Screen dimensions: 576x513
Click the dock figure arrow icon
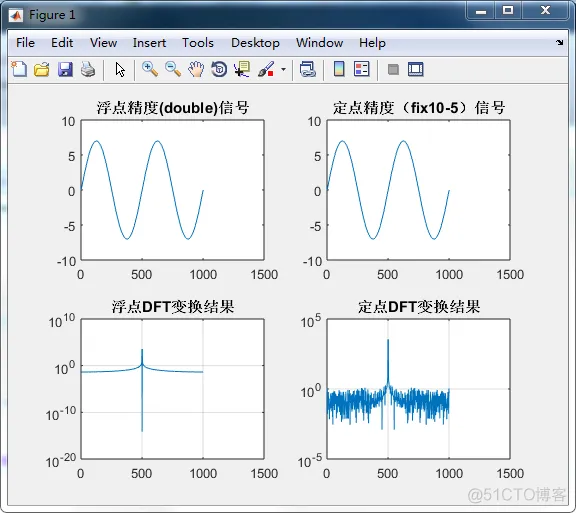click(559, 43)
